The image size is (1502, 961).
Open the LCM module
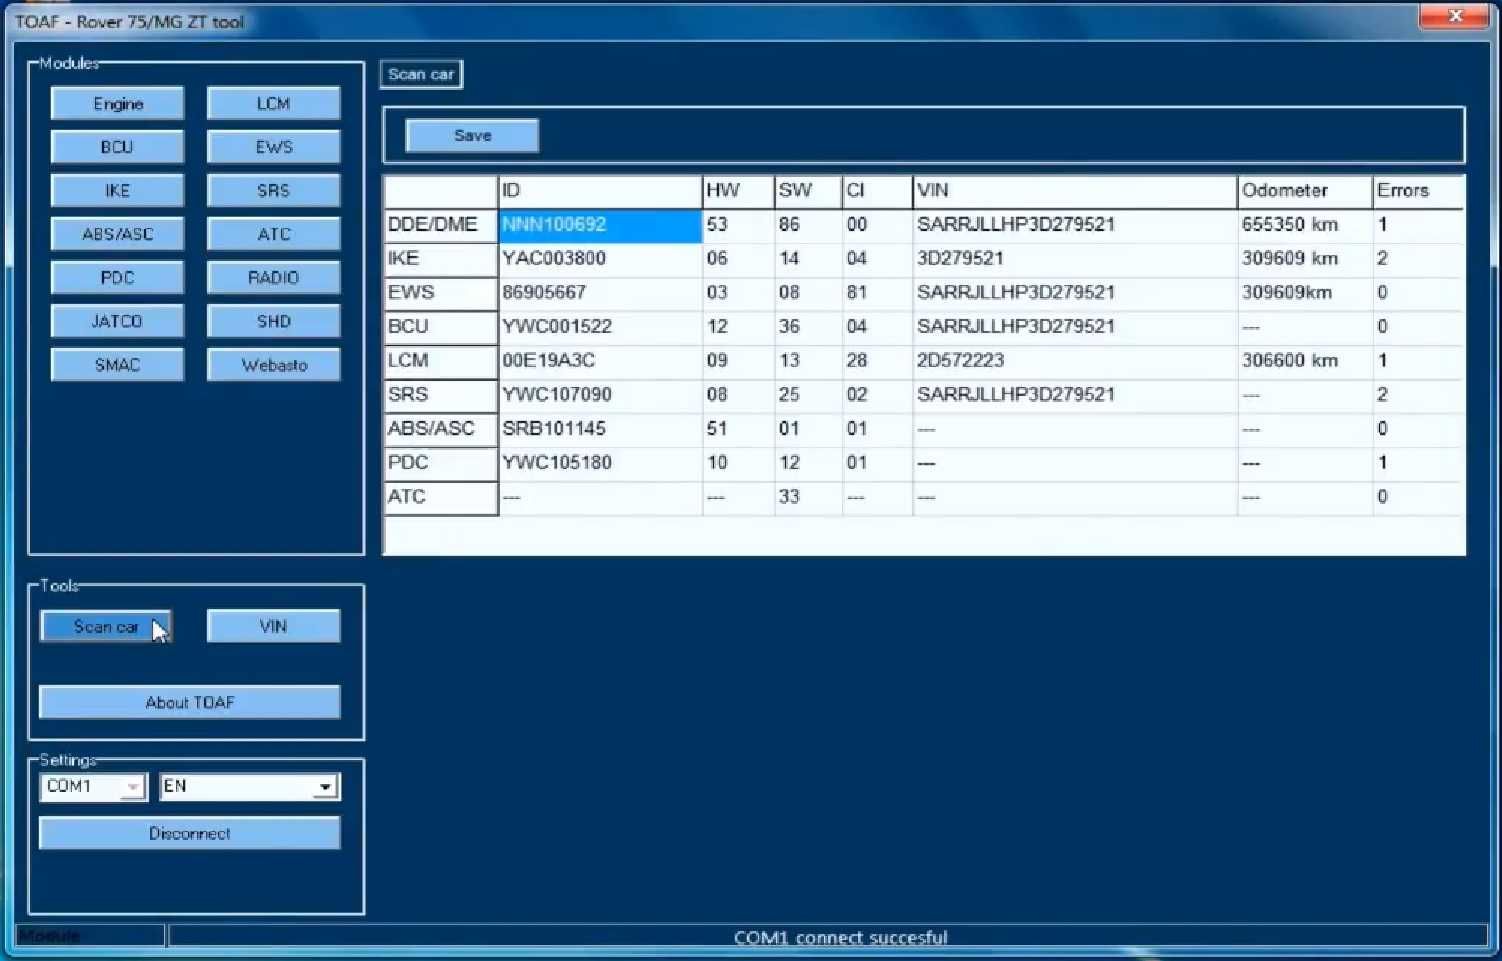273,104
